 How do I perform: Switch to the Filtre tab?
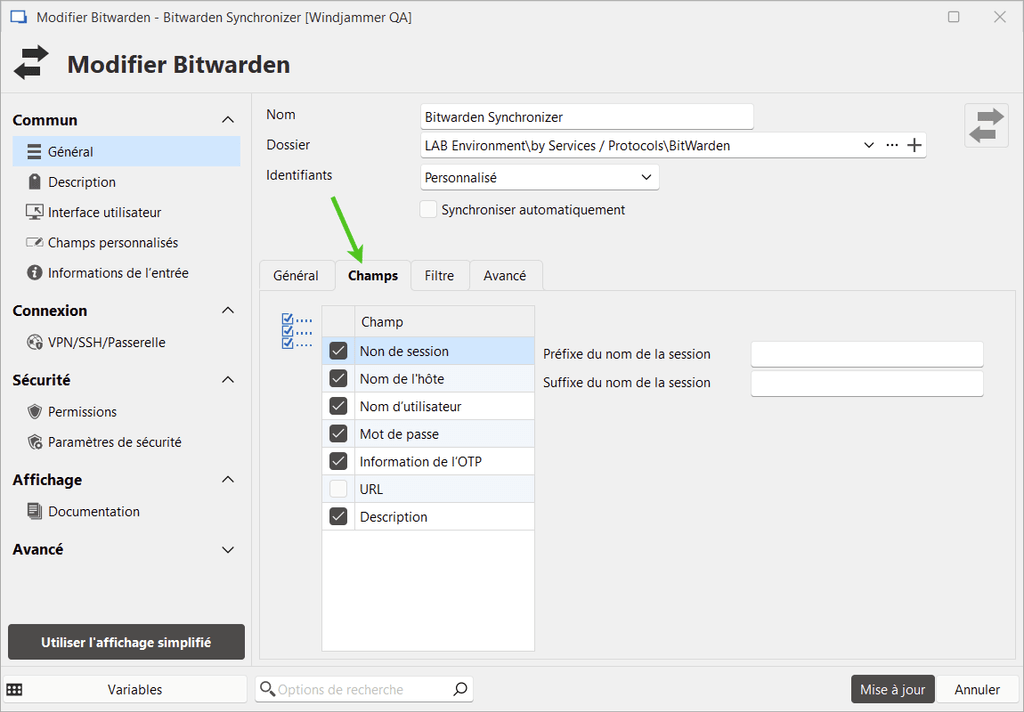[x=439, y=275]
